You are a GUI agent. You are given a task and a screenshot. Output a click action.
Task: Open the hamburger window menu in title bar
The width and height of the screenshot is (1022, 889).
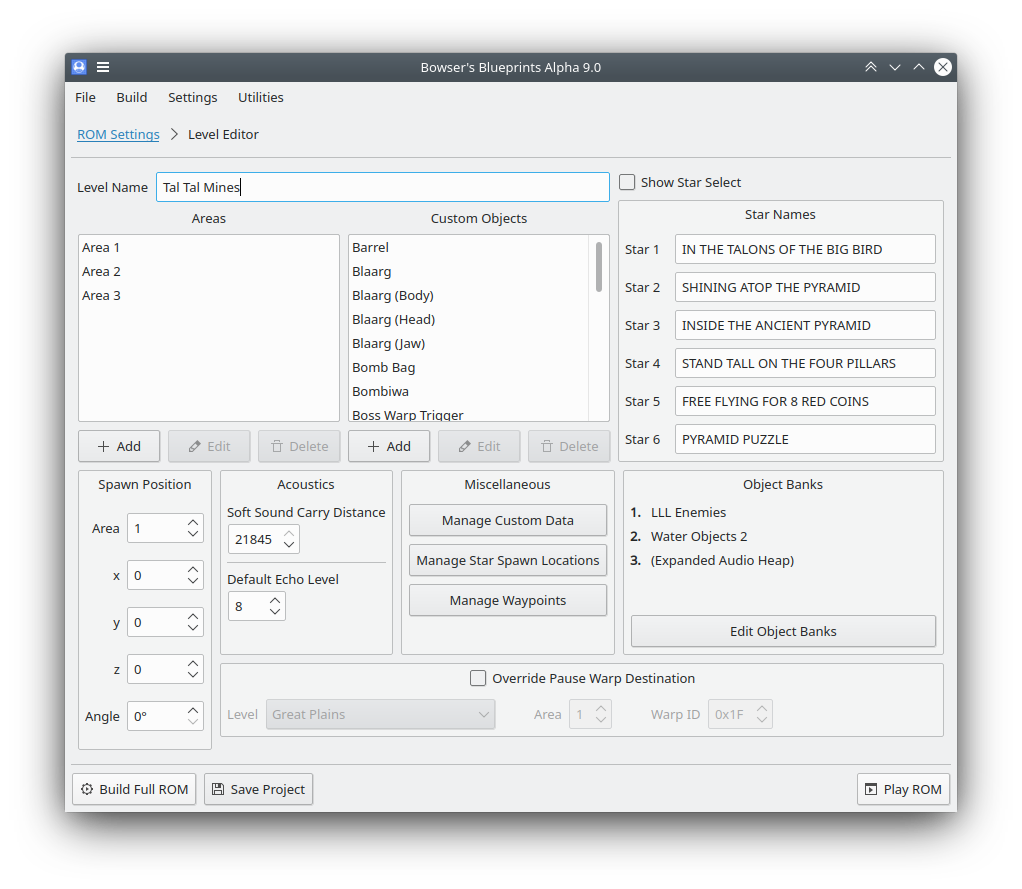(103, 66)
